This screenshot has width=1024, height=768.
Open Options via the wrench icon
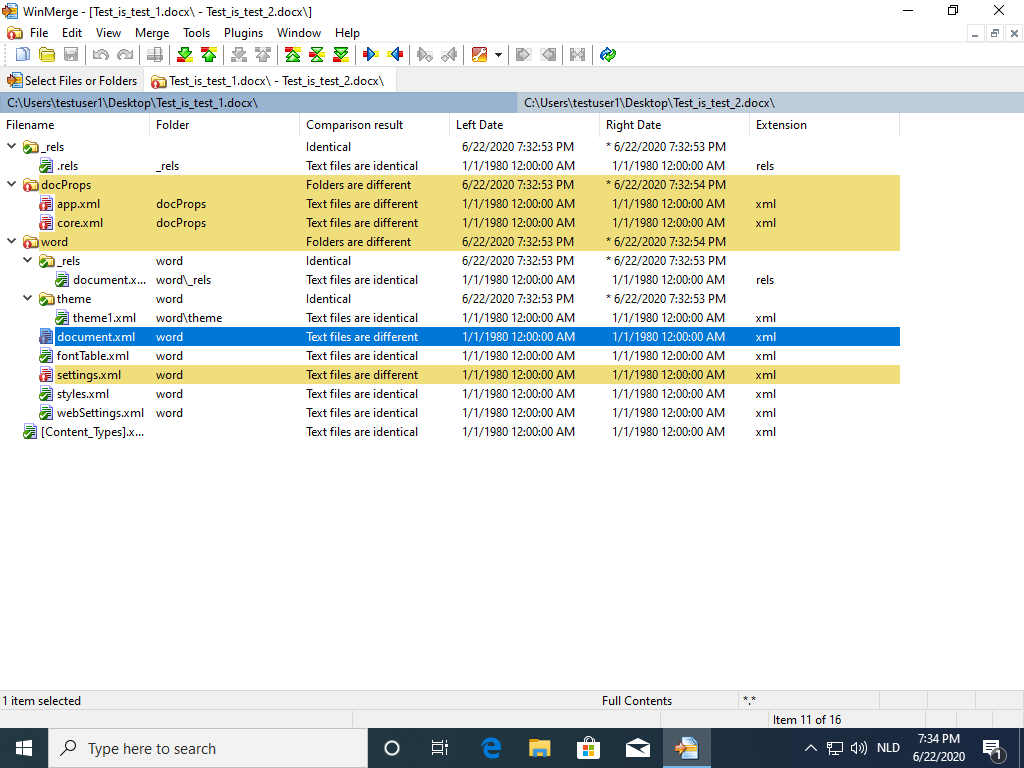point(479,55)
